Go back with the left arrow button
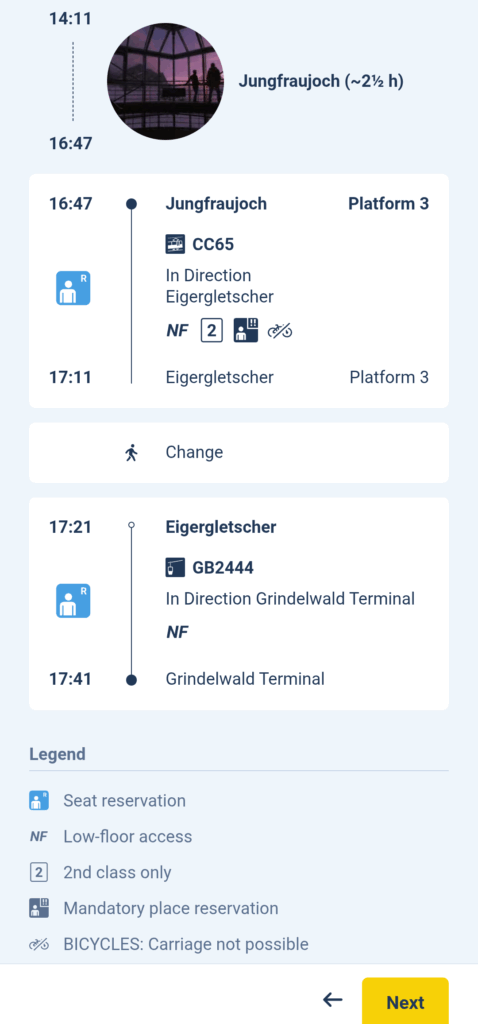This screenshot has height=1024, width=478. click(x=332, y=1000)
